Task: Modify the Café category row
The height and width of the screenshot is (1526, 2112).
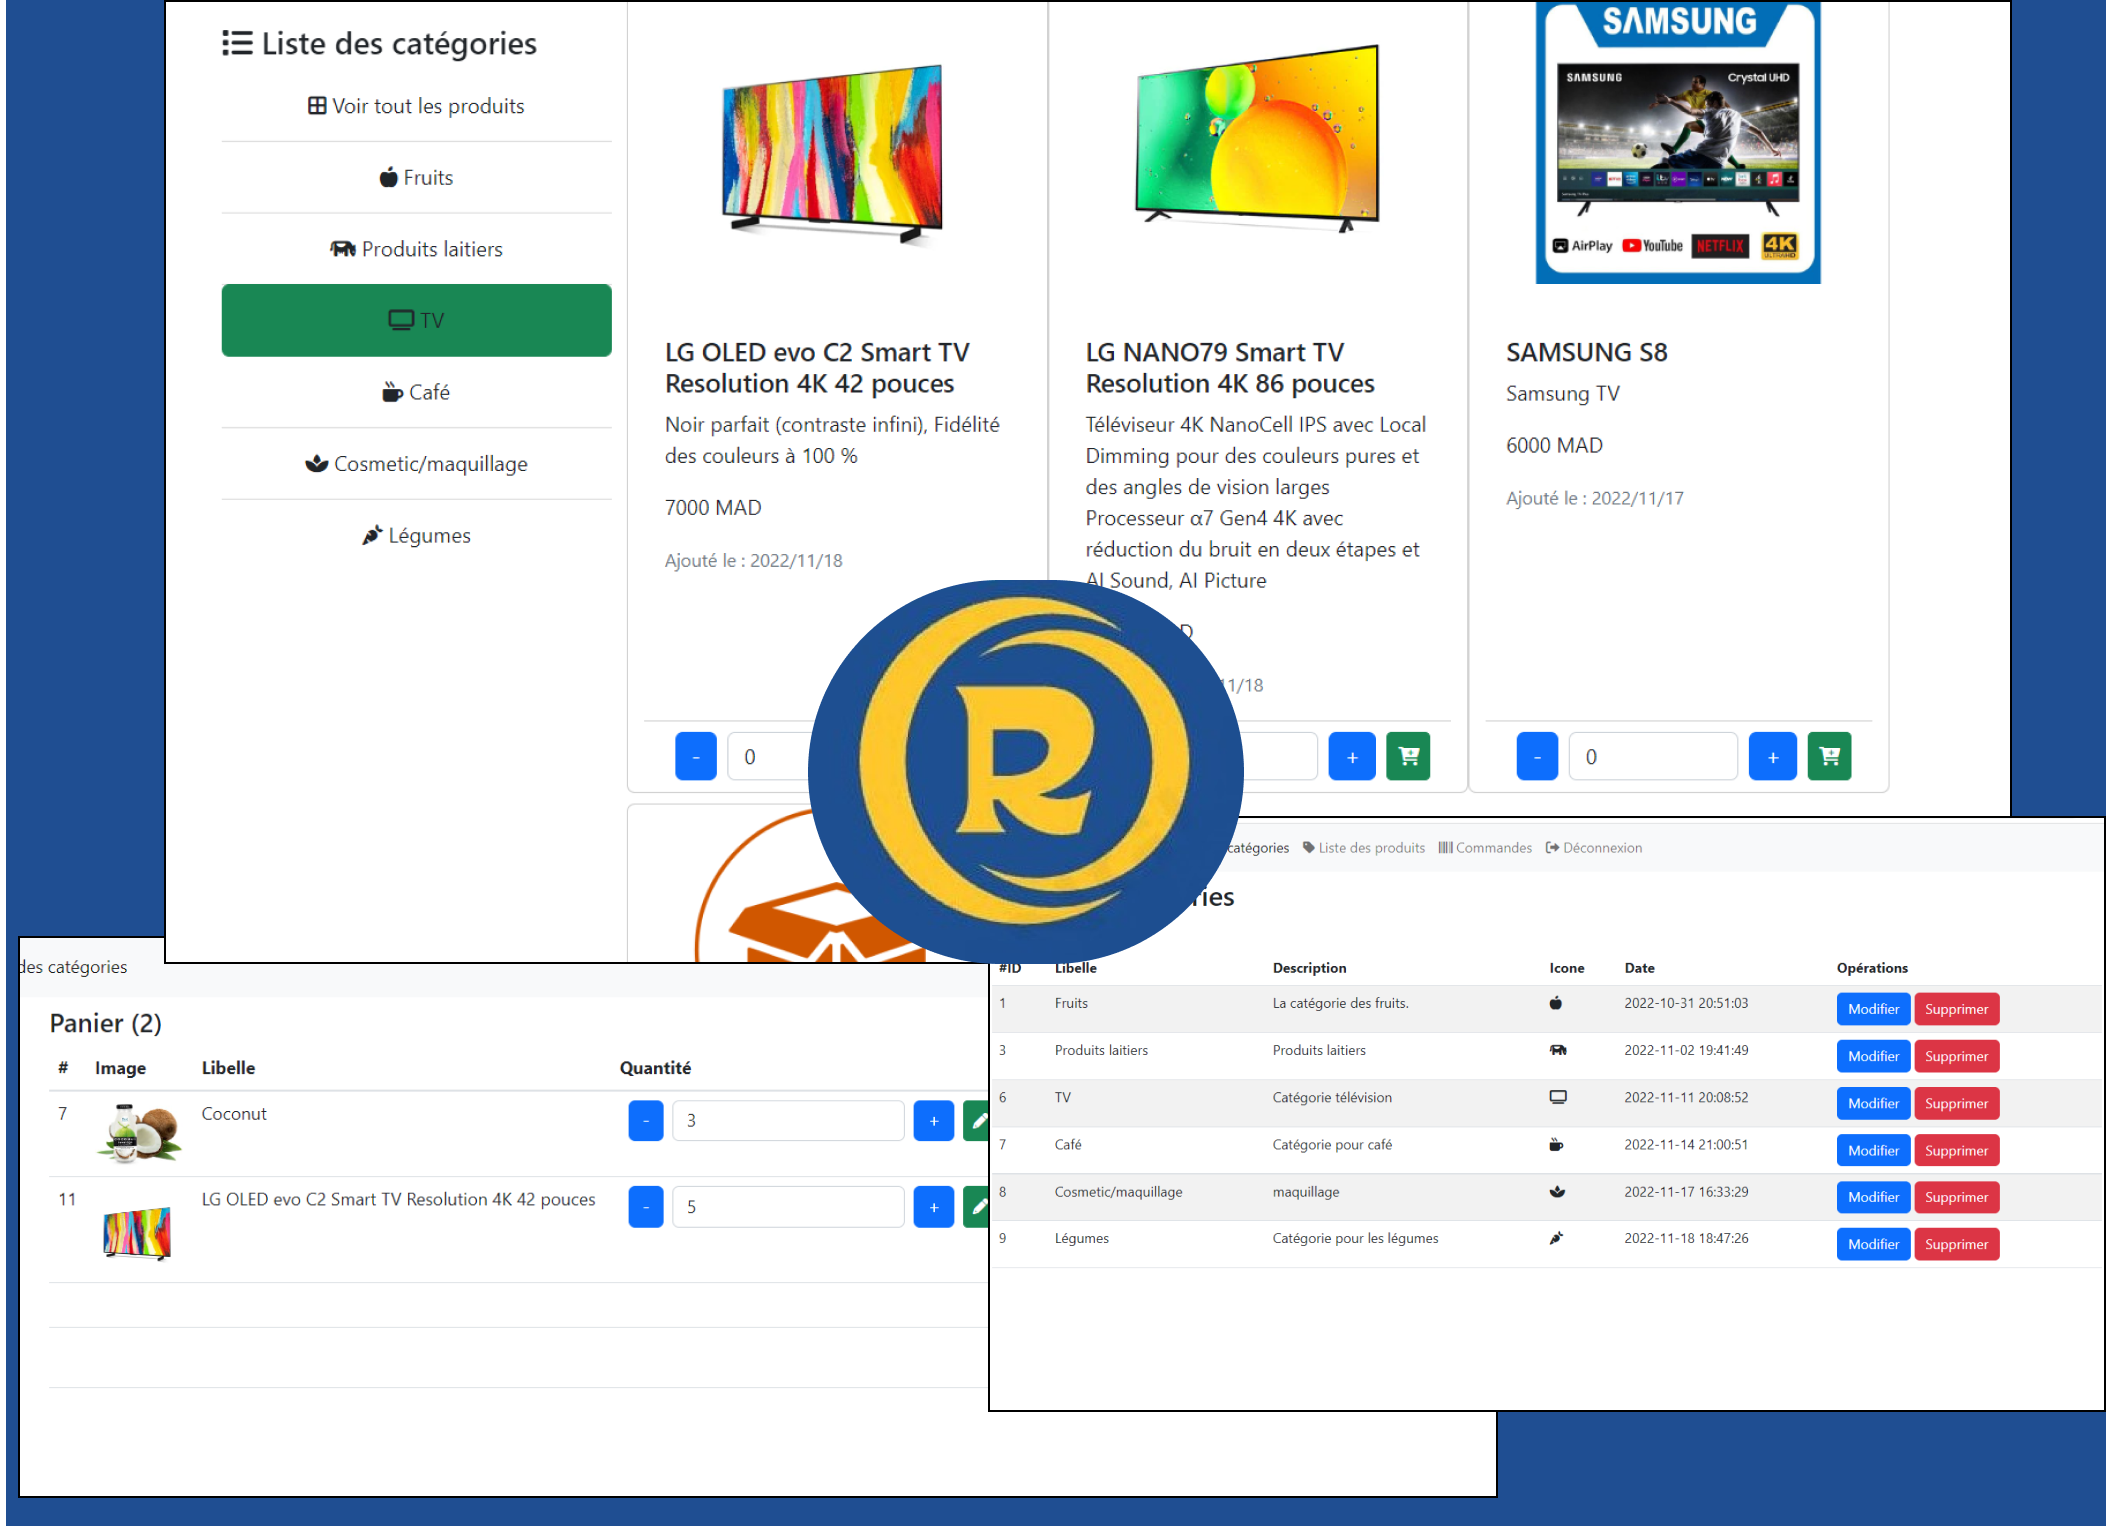Action: (1873, 1150)
